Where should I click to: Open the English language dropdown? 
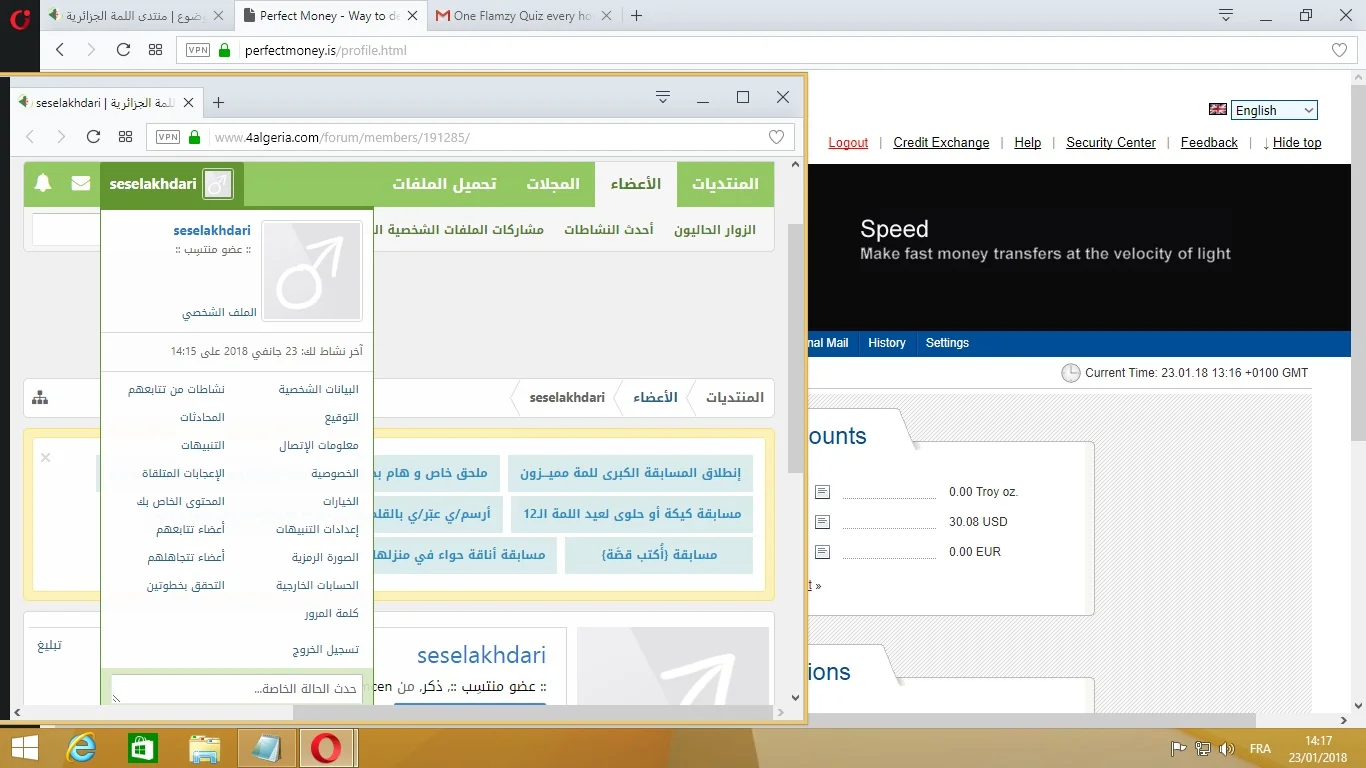click(1273, 110)
